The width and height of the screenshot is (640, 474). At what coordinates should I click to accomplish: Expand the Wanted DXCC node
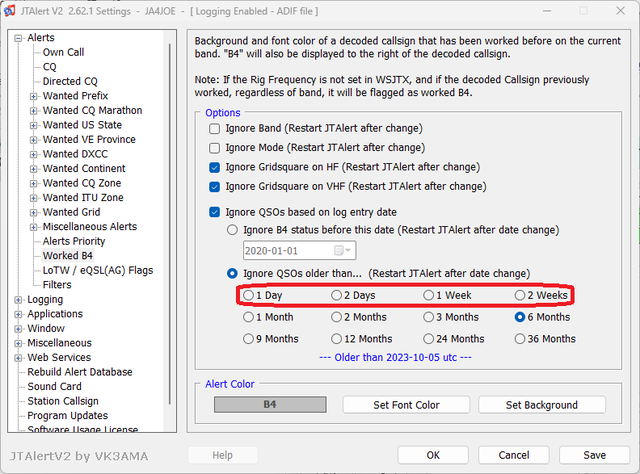pos(33,154)
